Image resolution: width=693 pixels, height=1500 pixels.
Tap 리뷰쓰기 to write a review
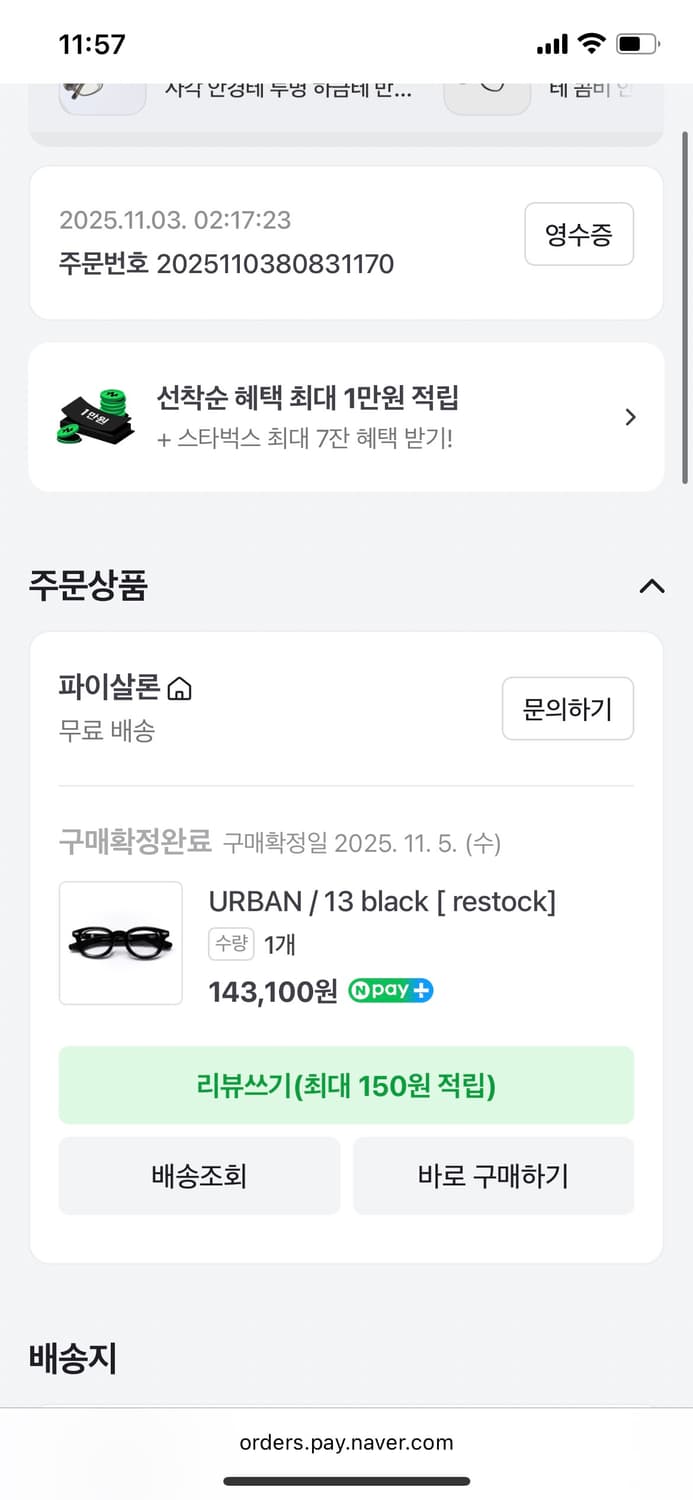(x=346, y=1085)
